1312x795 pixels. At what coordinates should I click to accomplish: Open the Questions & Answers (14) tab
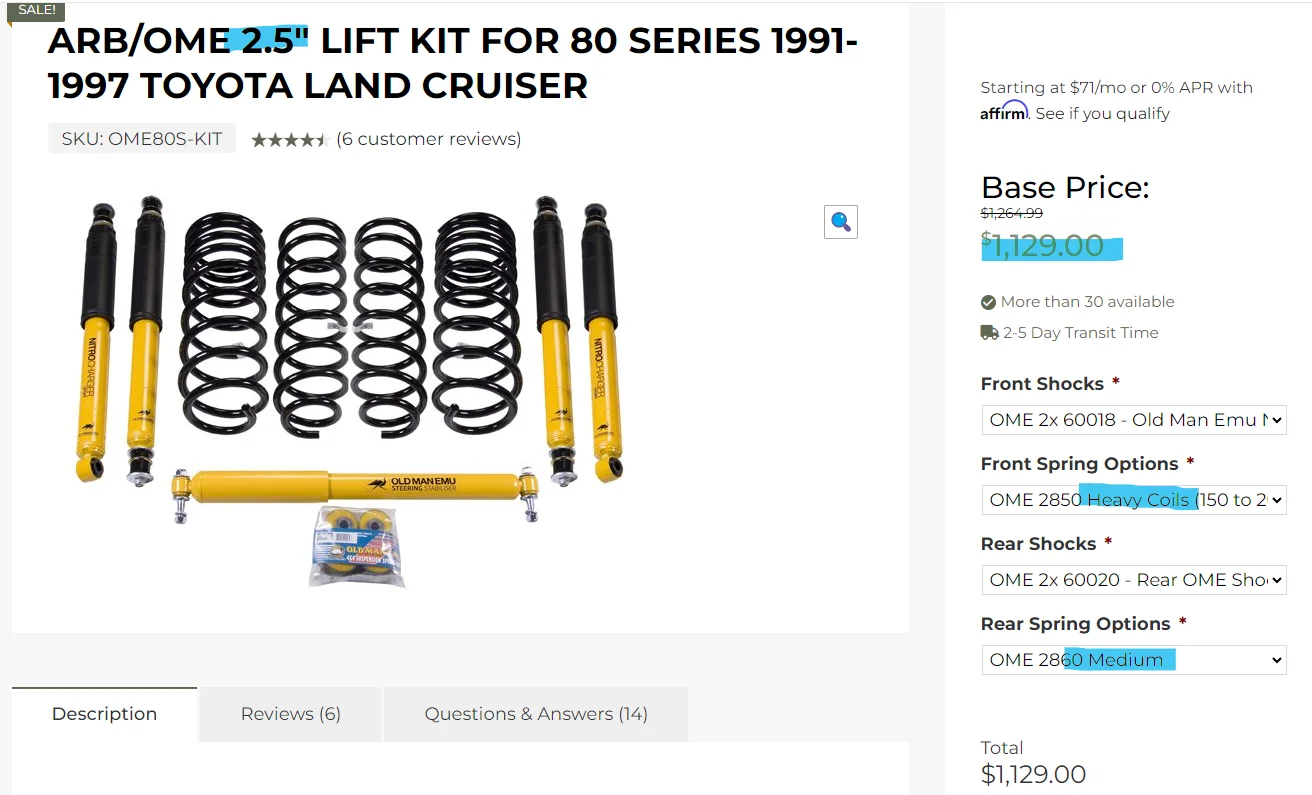coord(536,714)
